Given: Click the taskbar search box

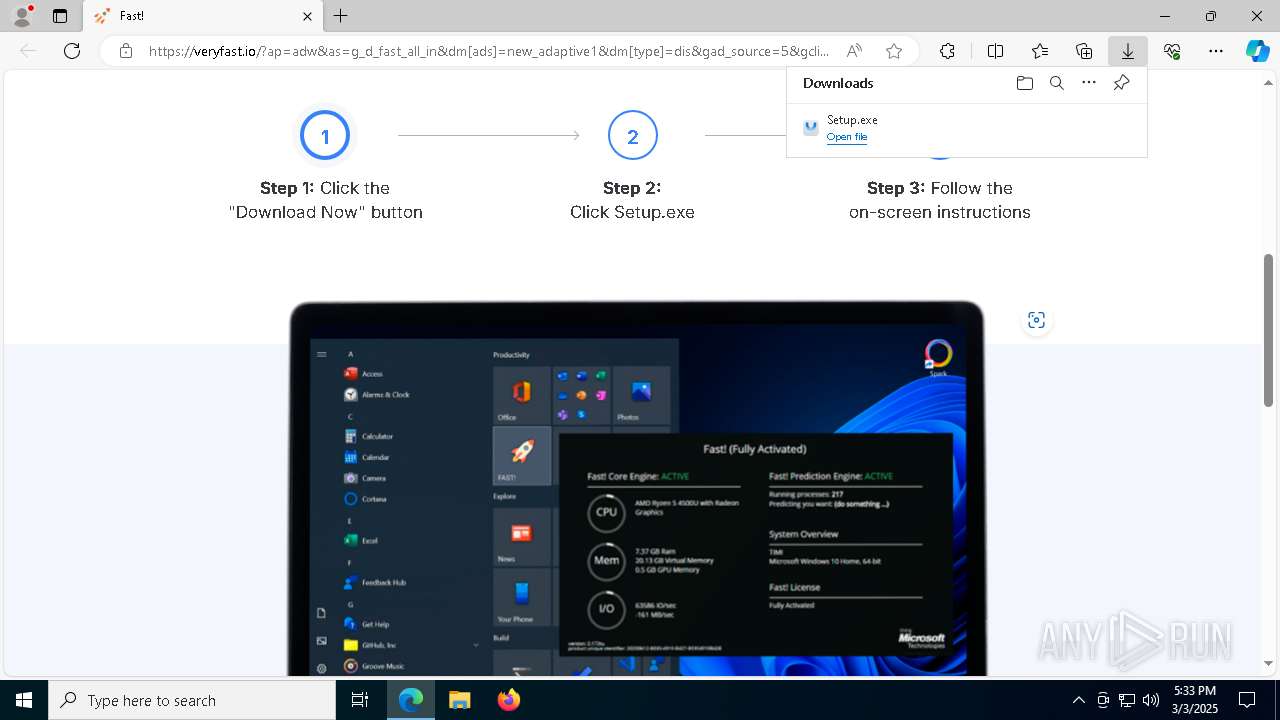Looking at the screenshot, I should 192,700.
